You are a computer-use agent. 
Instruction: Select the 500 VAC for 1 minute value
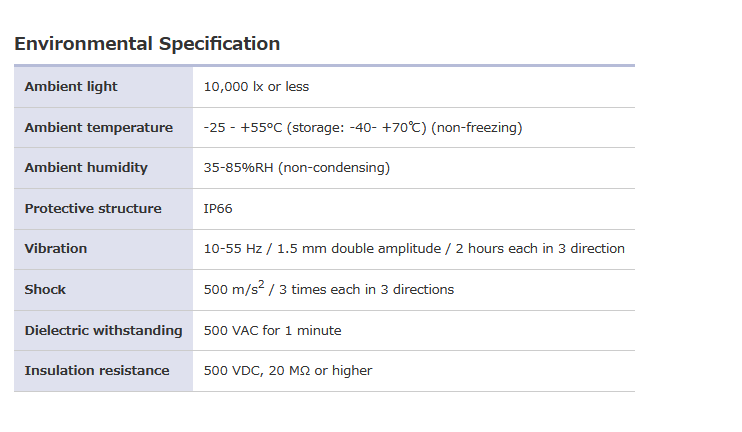pos(272,331)
